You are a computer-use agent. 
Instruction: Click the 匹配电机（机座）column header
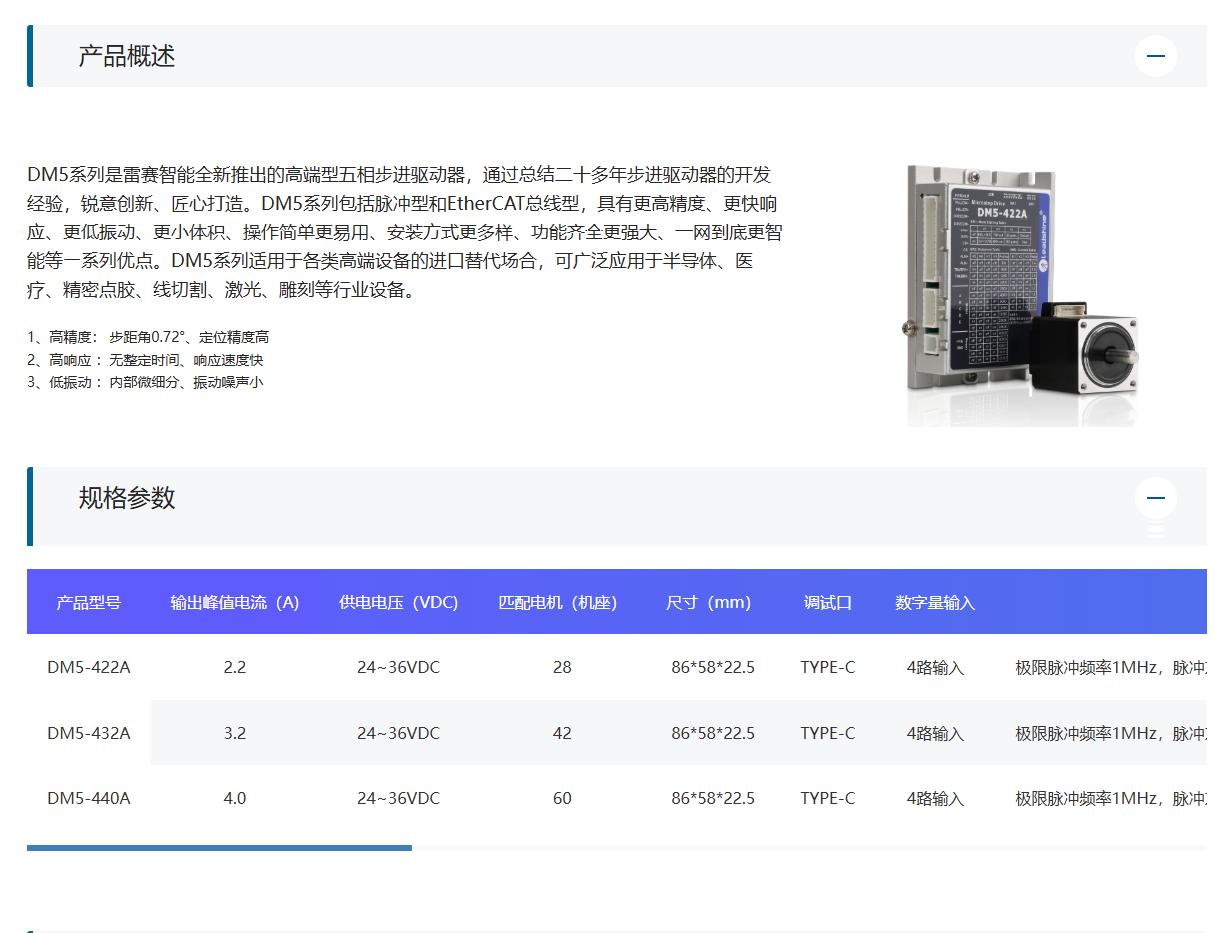tap(558, 602)
